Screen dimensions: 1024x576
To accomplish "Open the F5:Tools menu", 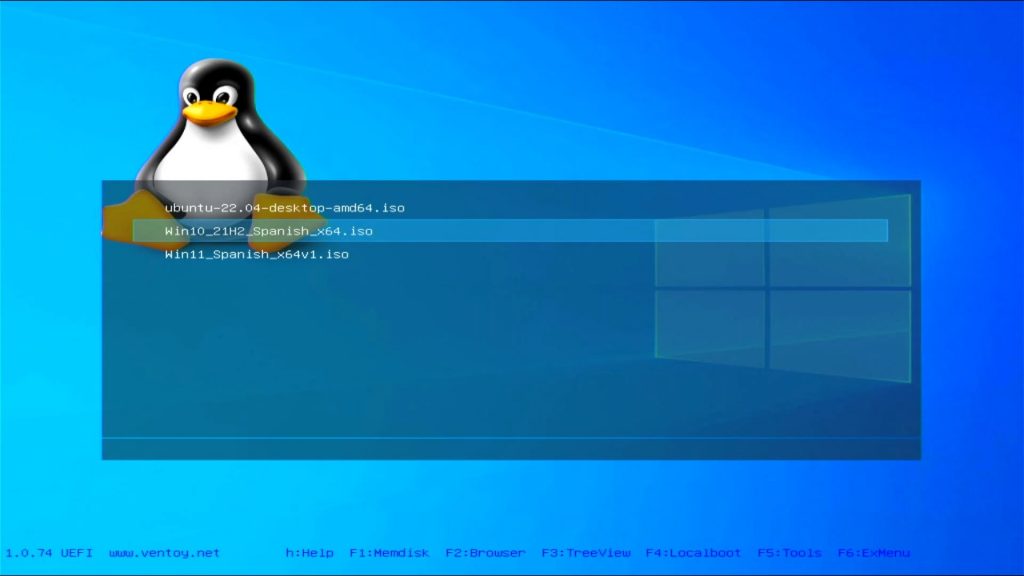I will [790, 552].
